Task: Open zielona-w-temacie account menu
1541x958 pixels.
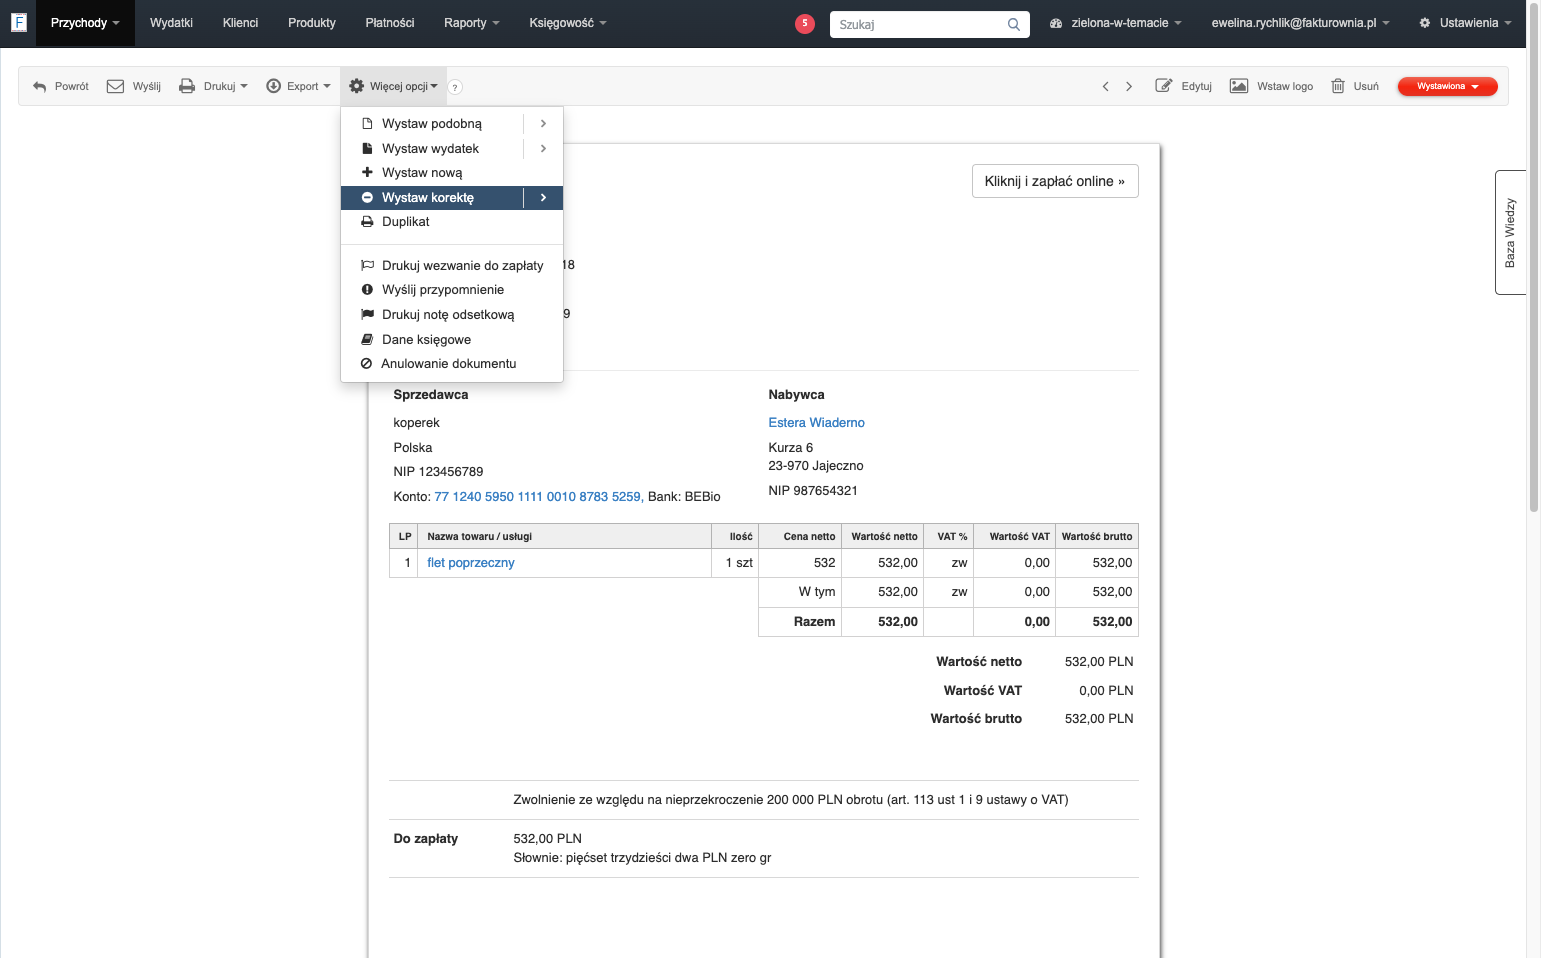Action: tap(1115, 23)
